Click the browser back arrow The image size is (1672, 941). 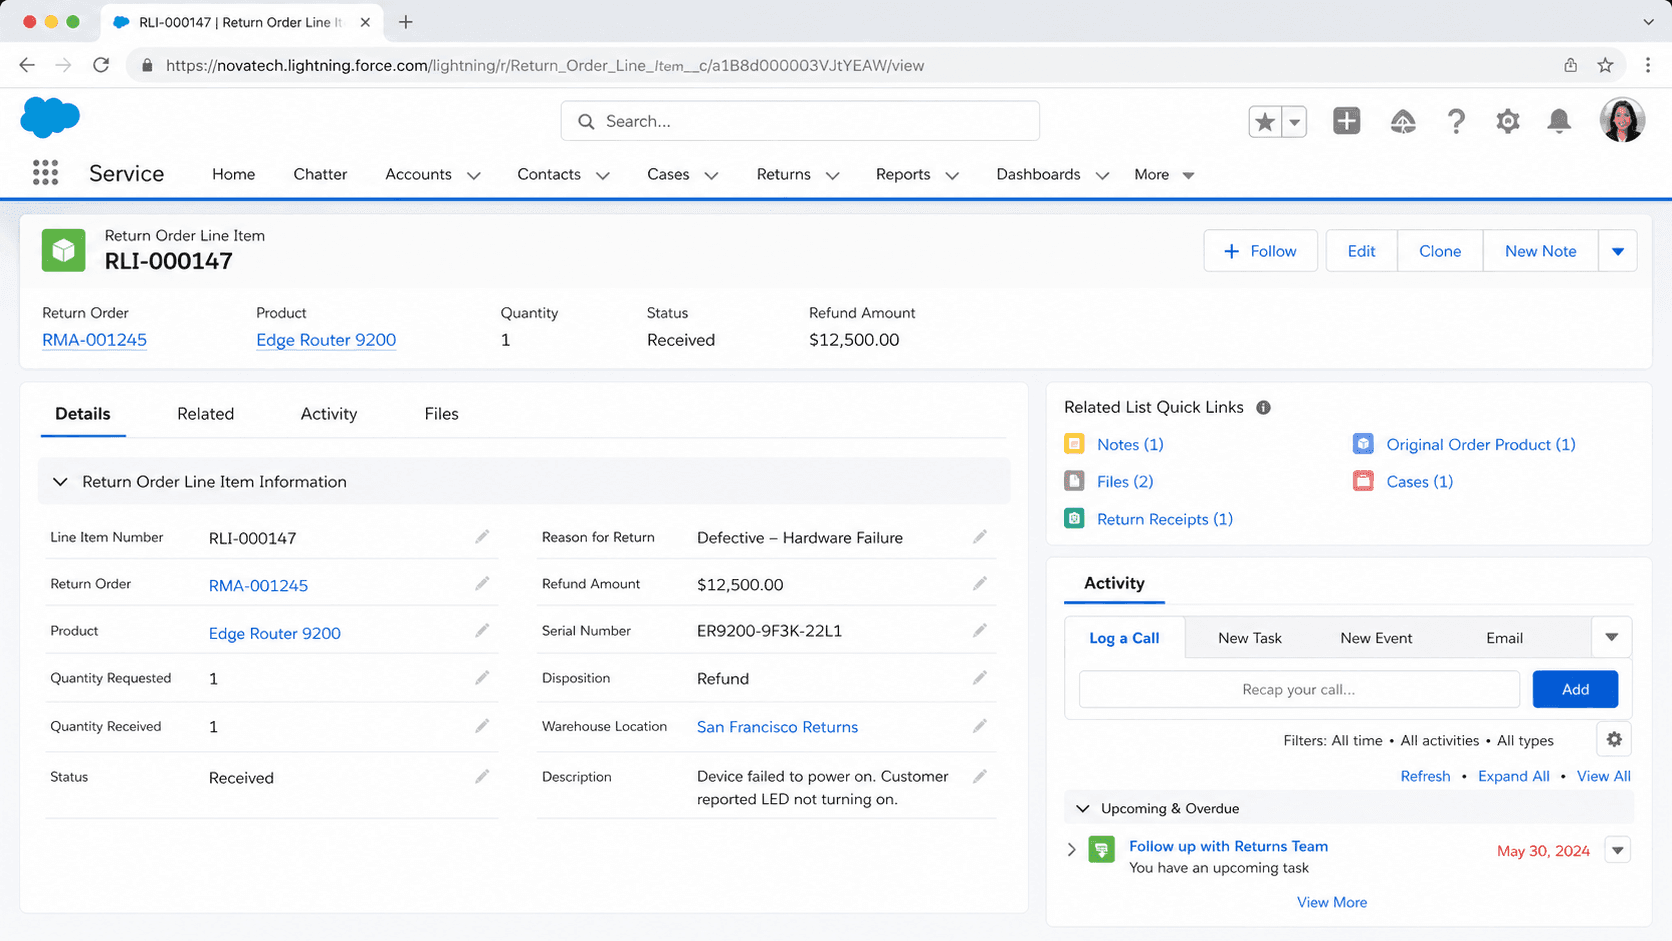pyautogui.click(x=27, y=65)
